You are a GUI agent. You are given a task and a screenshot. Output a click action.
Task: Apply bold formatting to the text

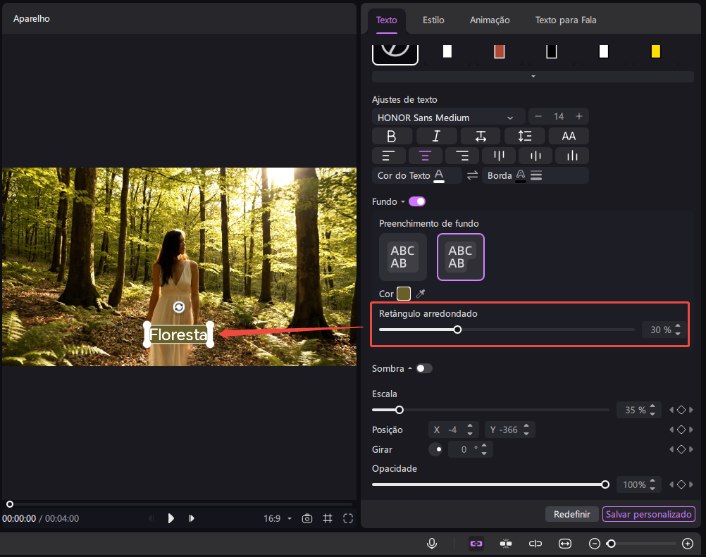(x=391, y=136)
